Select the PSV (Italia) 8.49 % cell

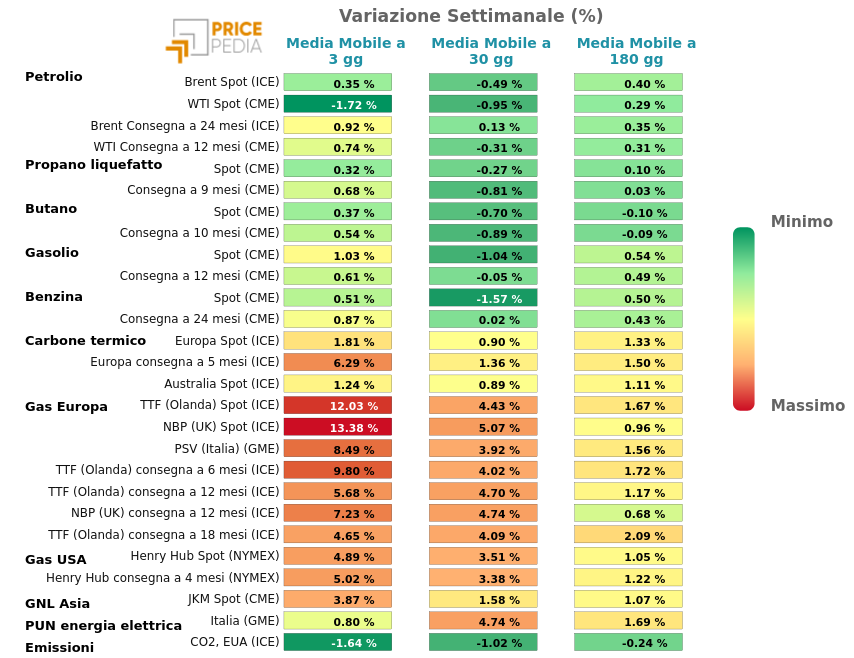coord(338,449)
